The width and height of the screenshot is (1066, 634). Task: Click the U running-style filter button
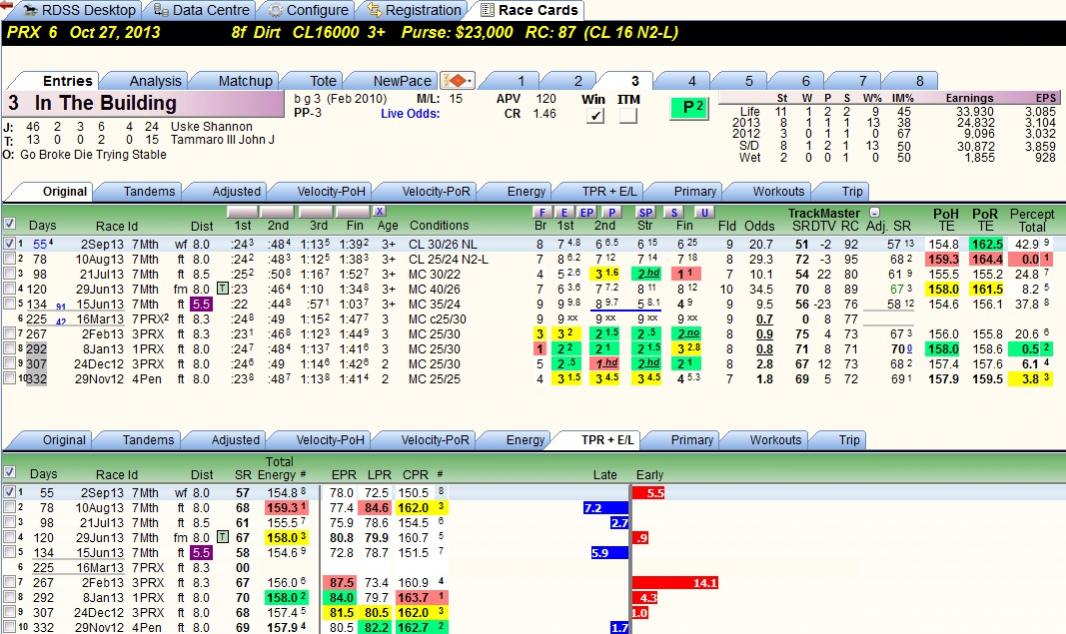pos(704,213)
